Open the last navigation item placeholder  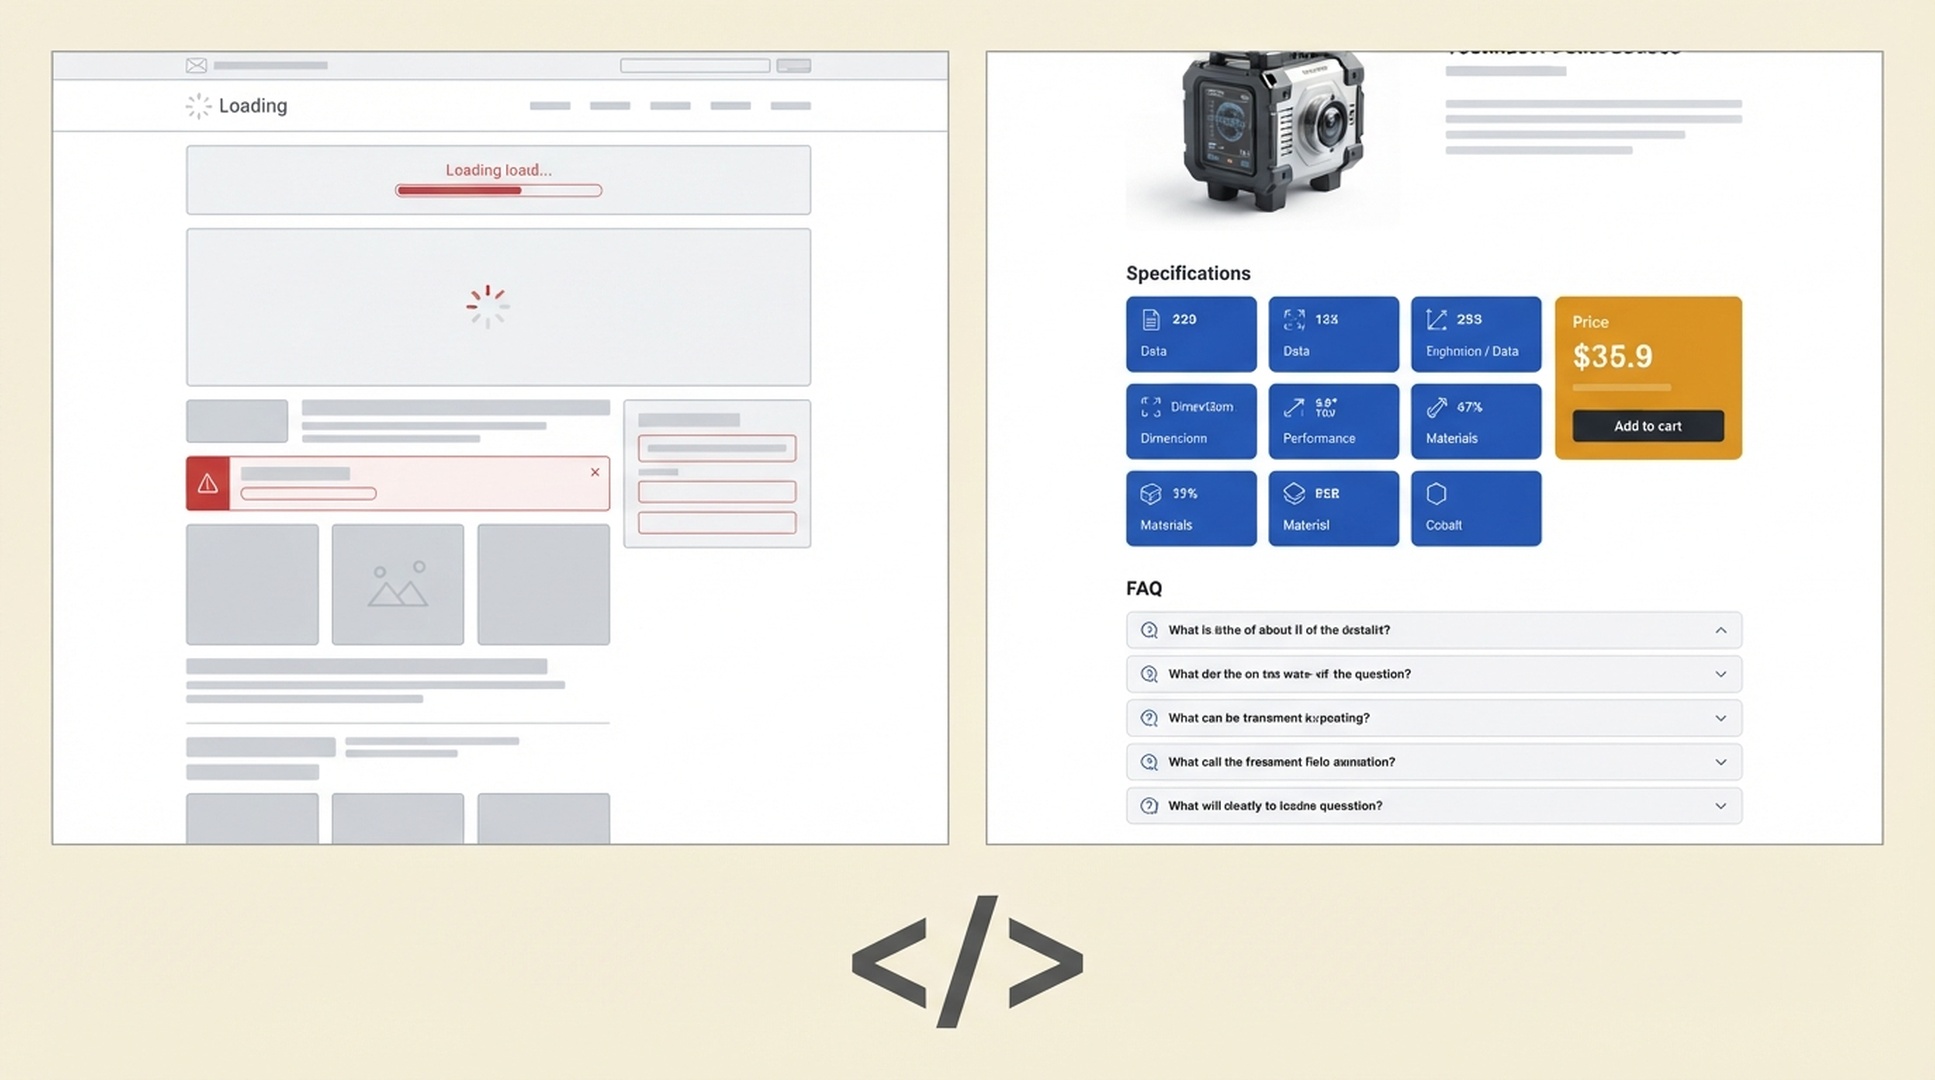point(791,106)
